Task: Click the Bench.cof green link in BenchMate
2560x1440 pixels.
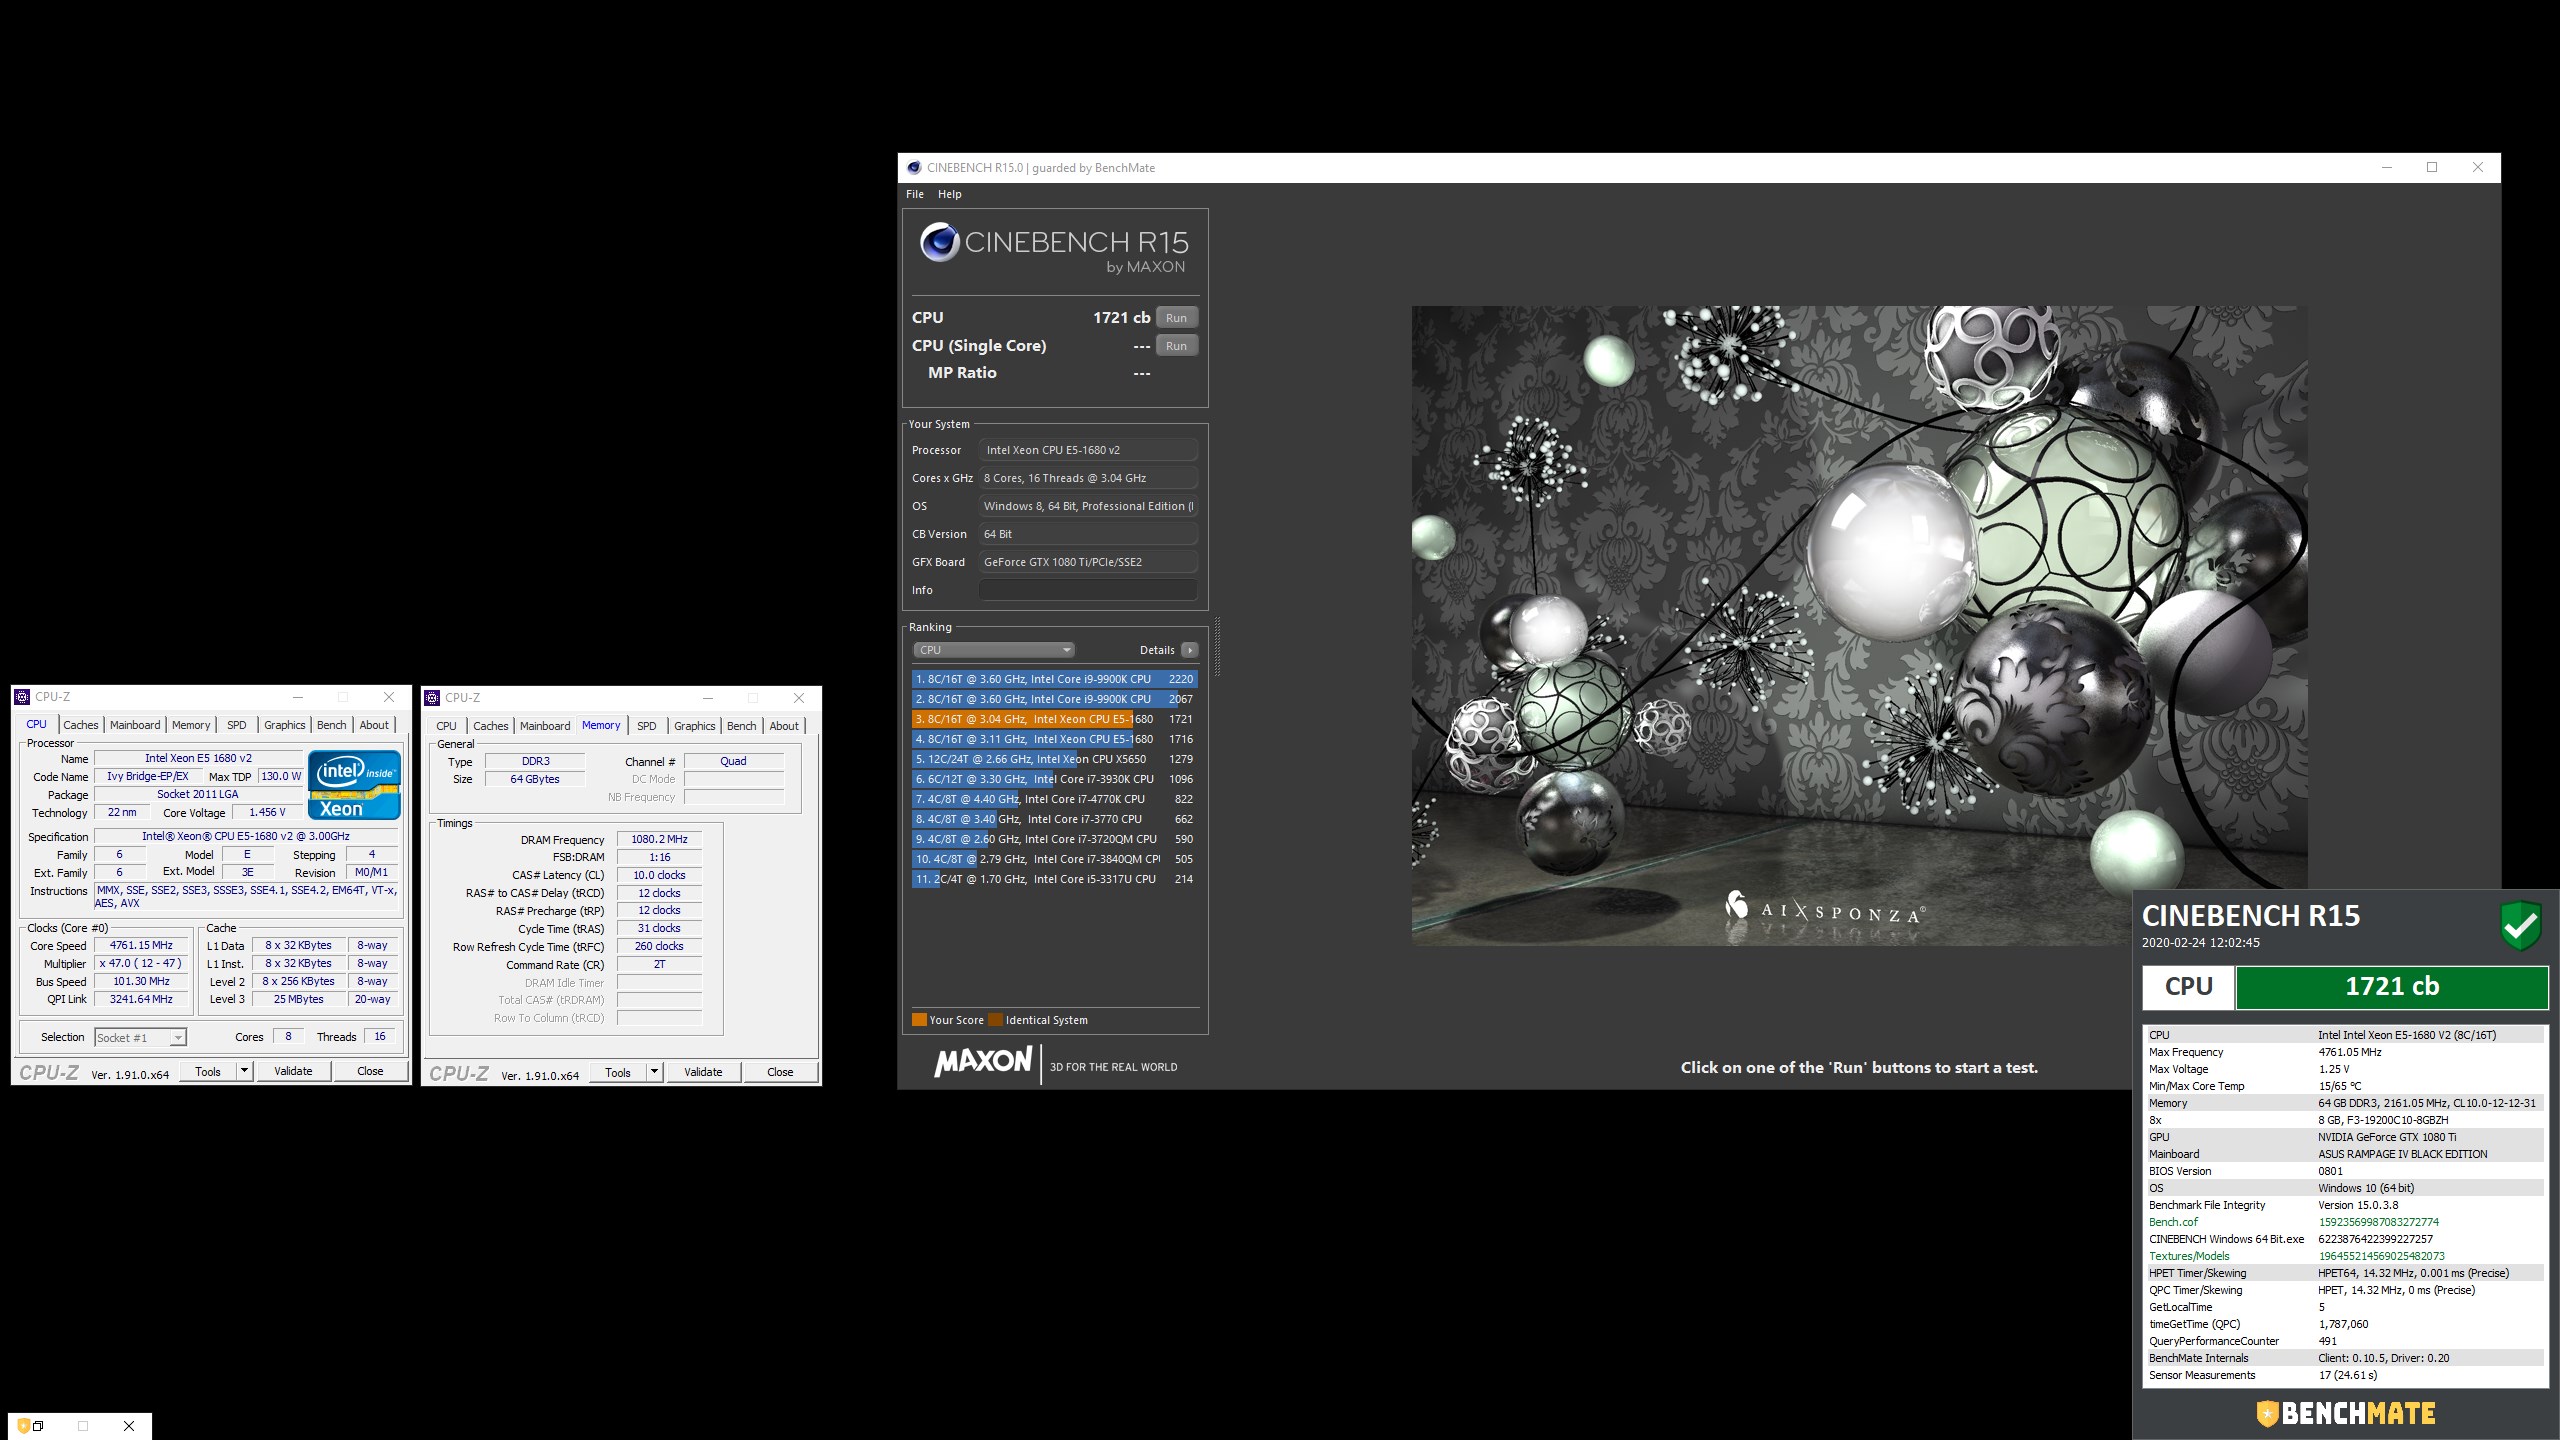Action: tap(2173, 1222)
